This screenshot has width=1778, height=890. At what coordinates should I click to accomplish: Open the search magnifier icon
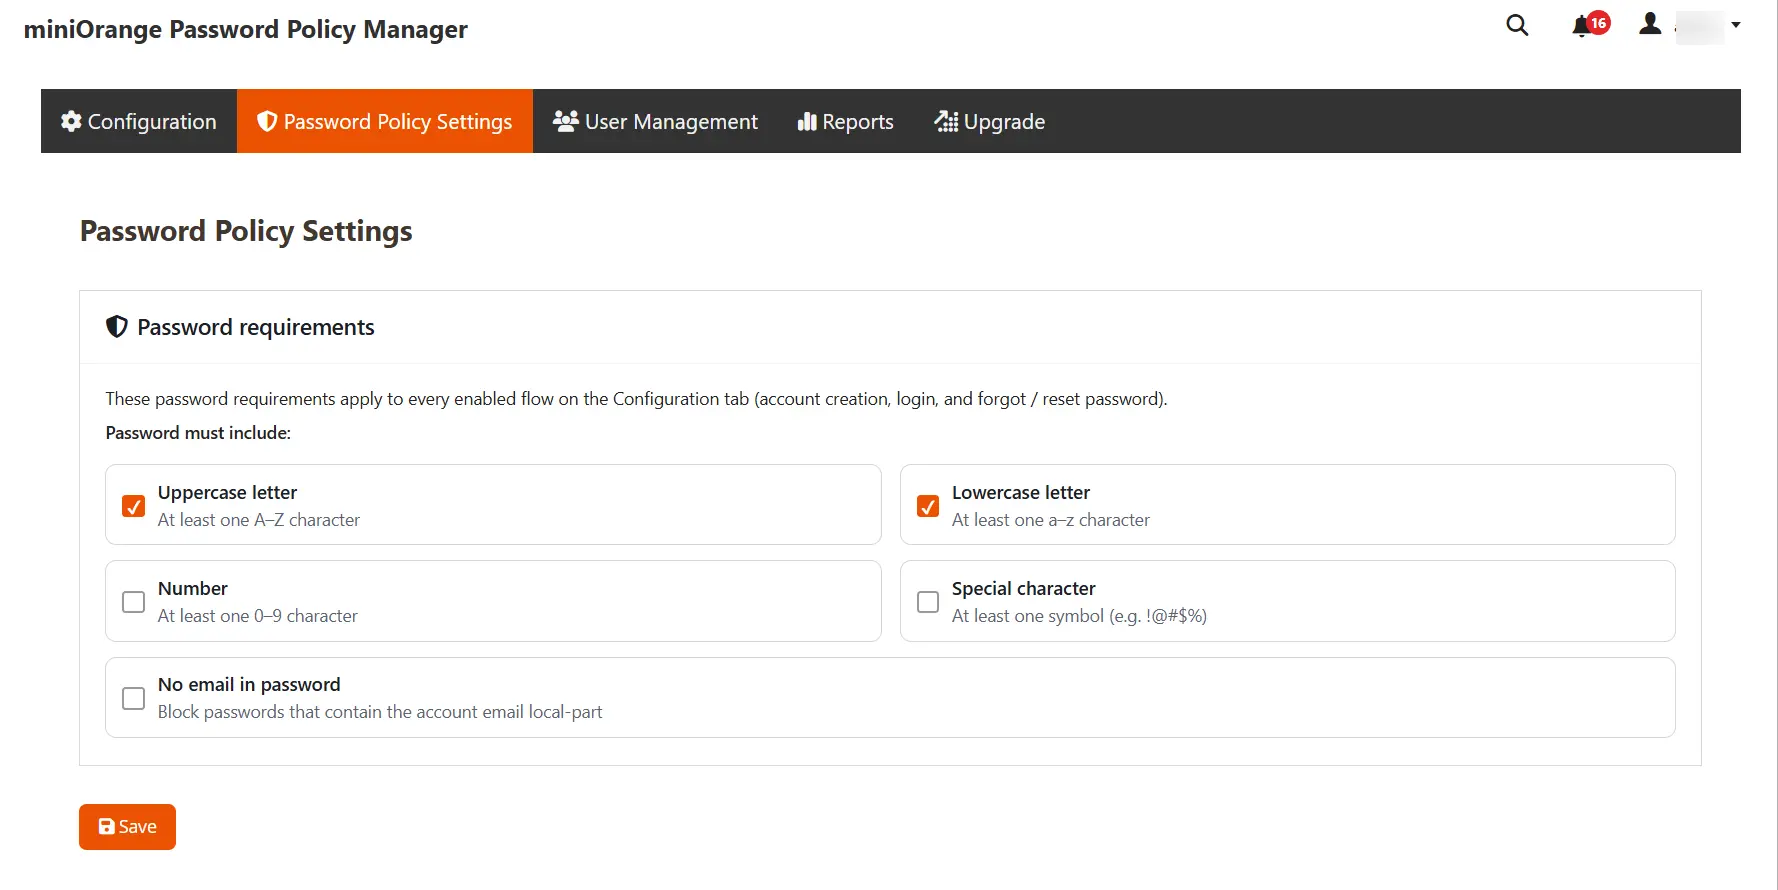pos(1517,25)
